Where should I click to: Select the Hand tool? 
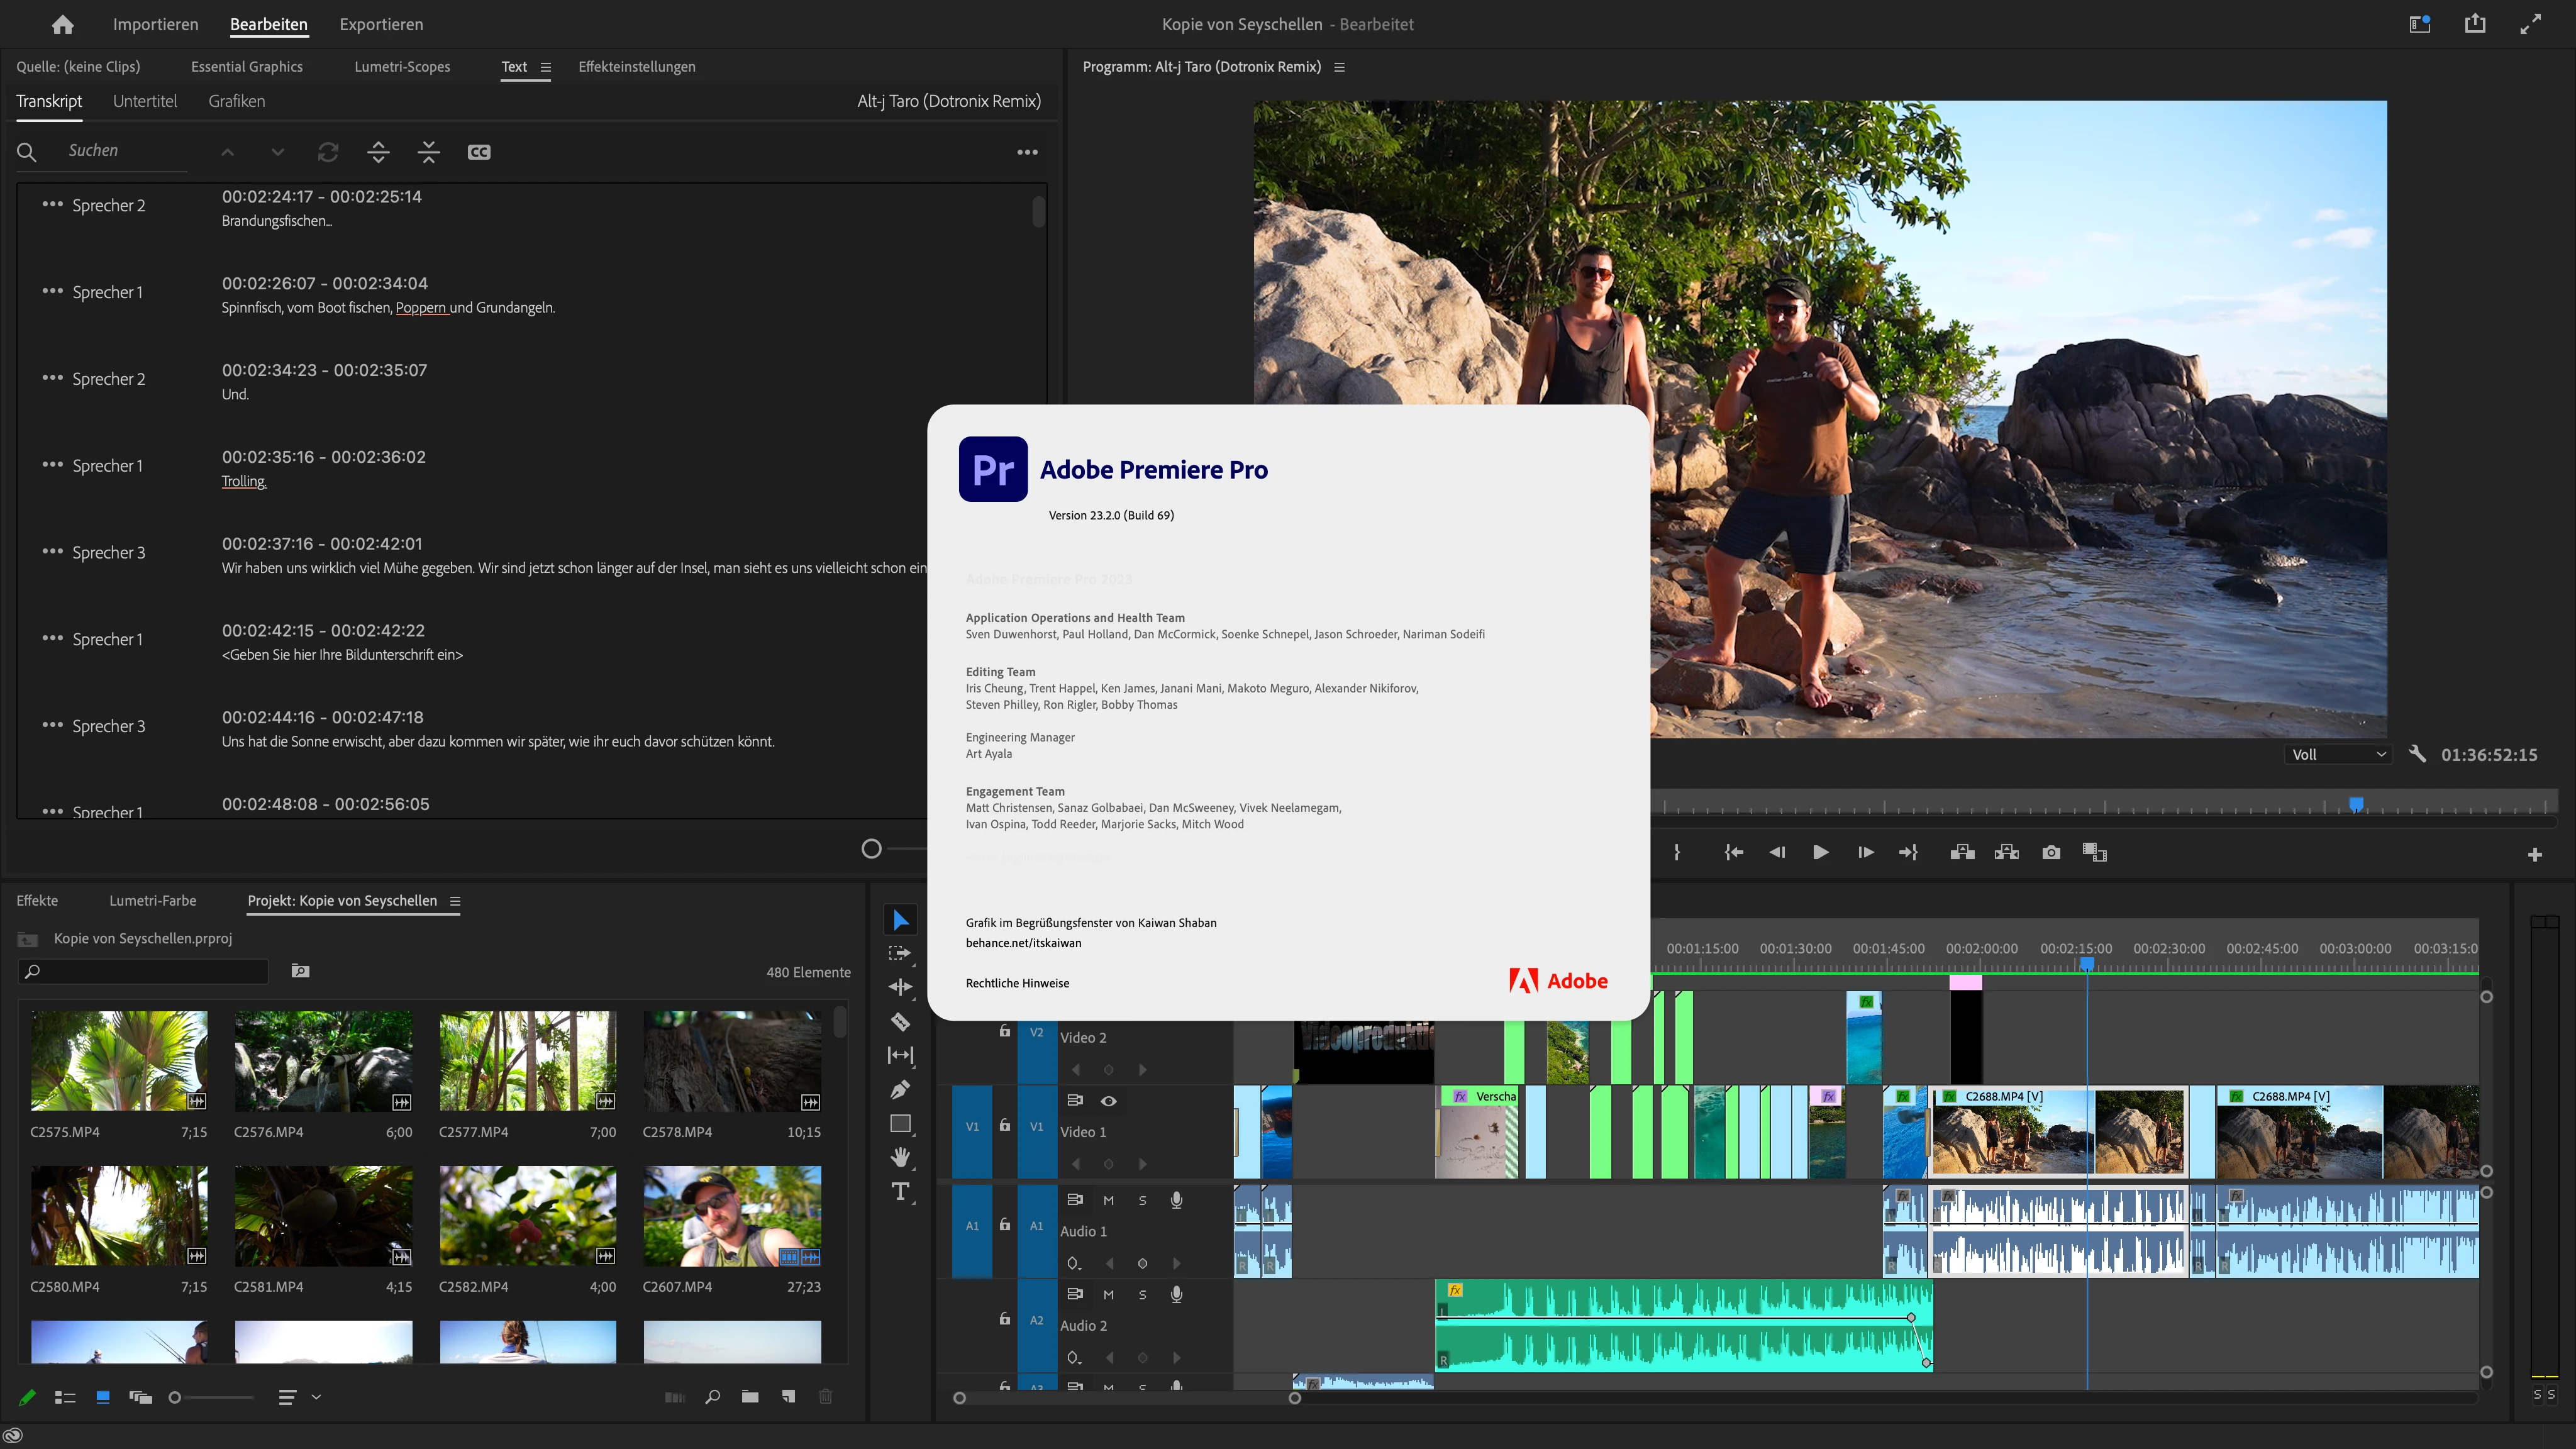(900, 1157)
